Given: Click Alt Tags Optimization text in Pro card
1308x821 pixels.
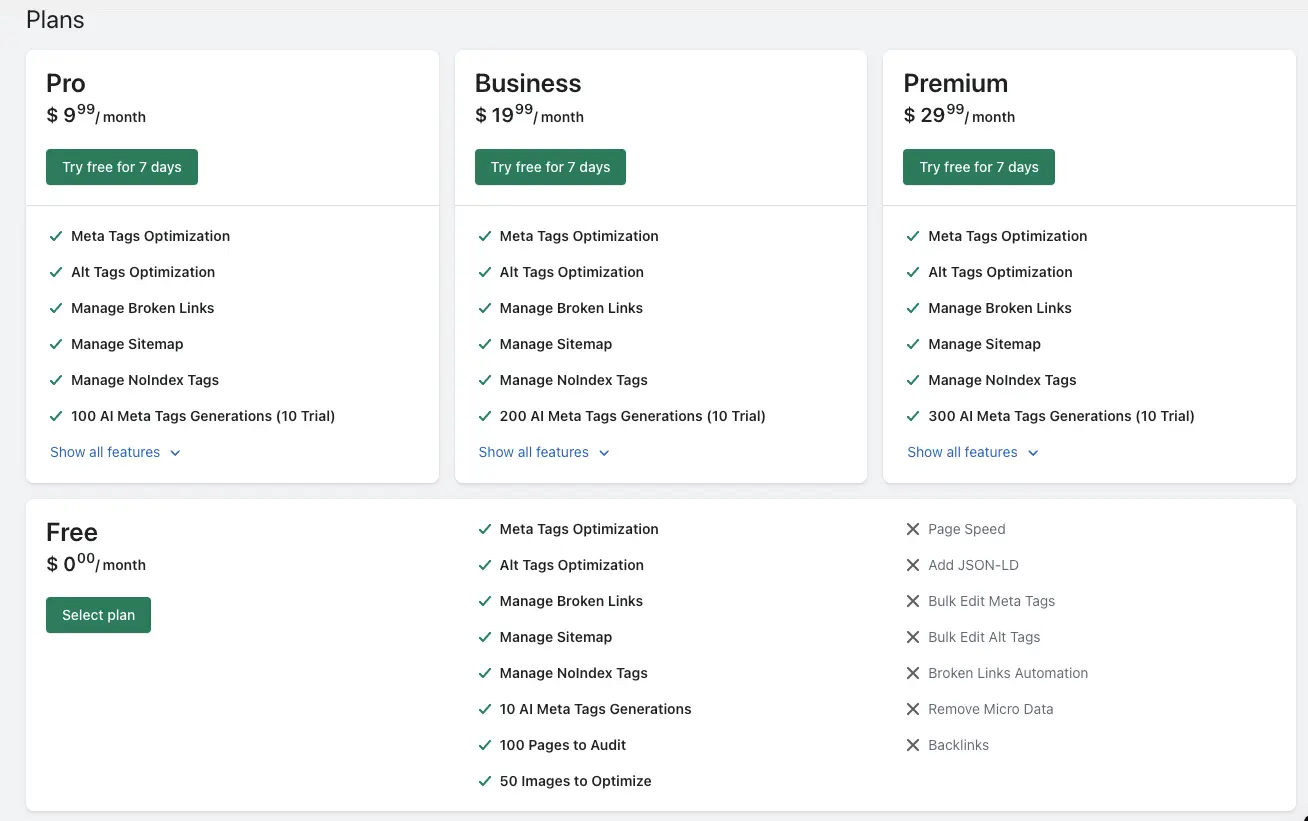Looking at the screenshot, I should pyautogui.click(x=143, y=272).
